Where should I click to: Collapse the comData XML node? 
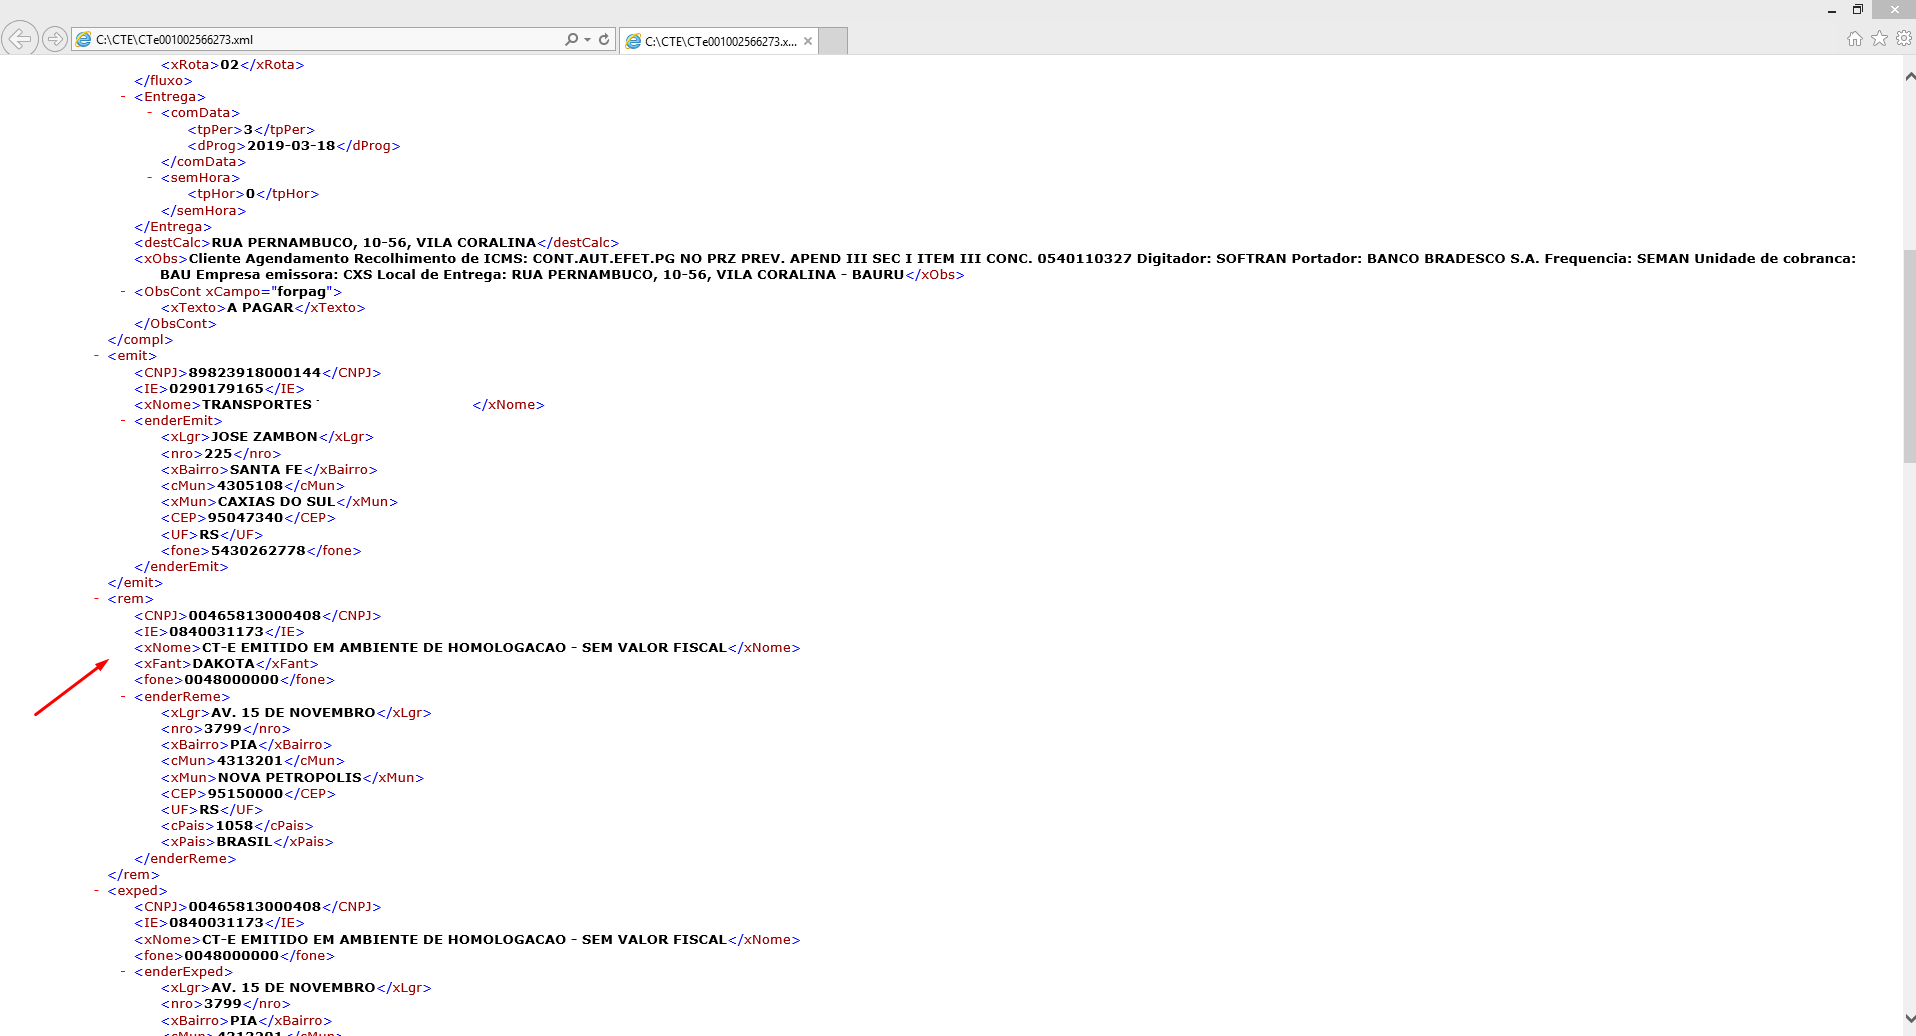tap(150, 113)
